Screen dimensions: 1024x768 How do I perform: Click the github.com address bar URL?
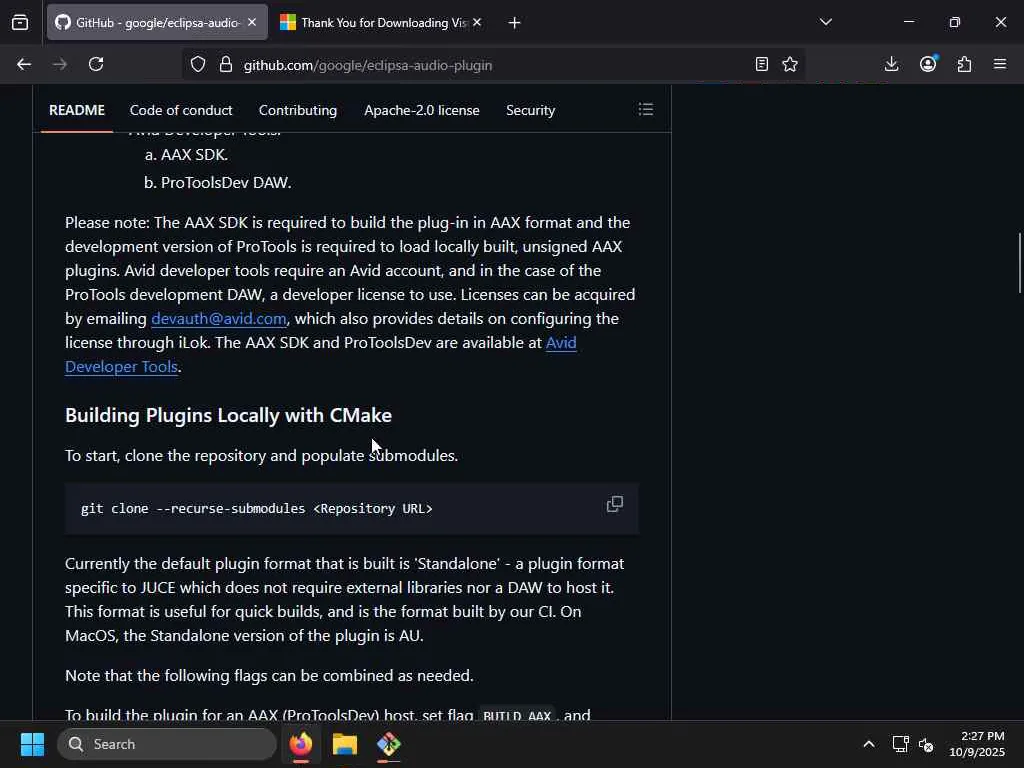368,65
